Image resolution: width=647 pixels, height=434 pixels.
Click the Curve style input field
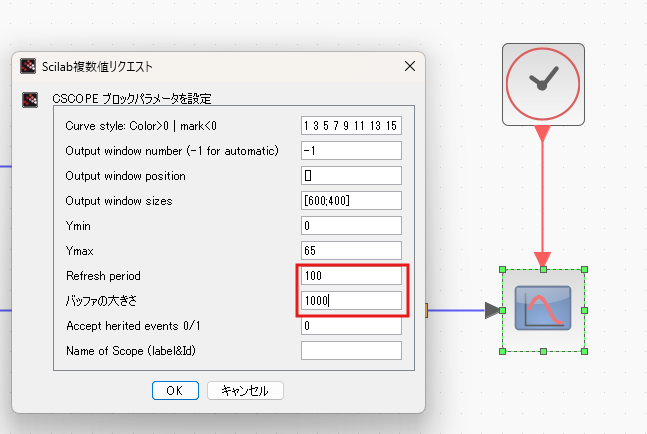click(350, 125)
